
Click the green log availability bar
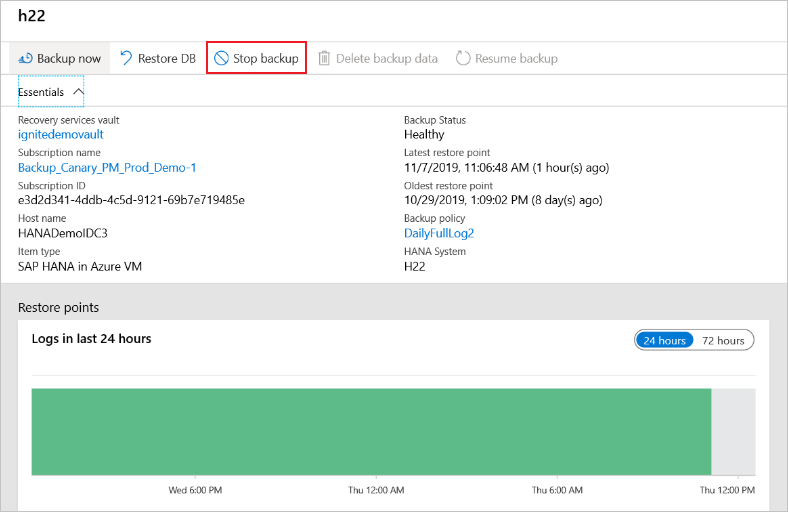click(x=371, y=431)
